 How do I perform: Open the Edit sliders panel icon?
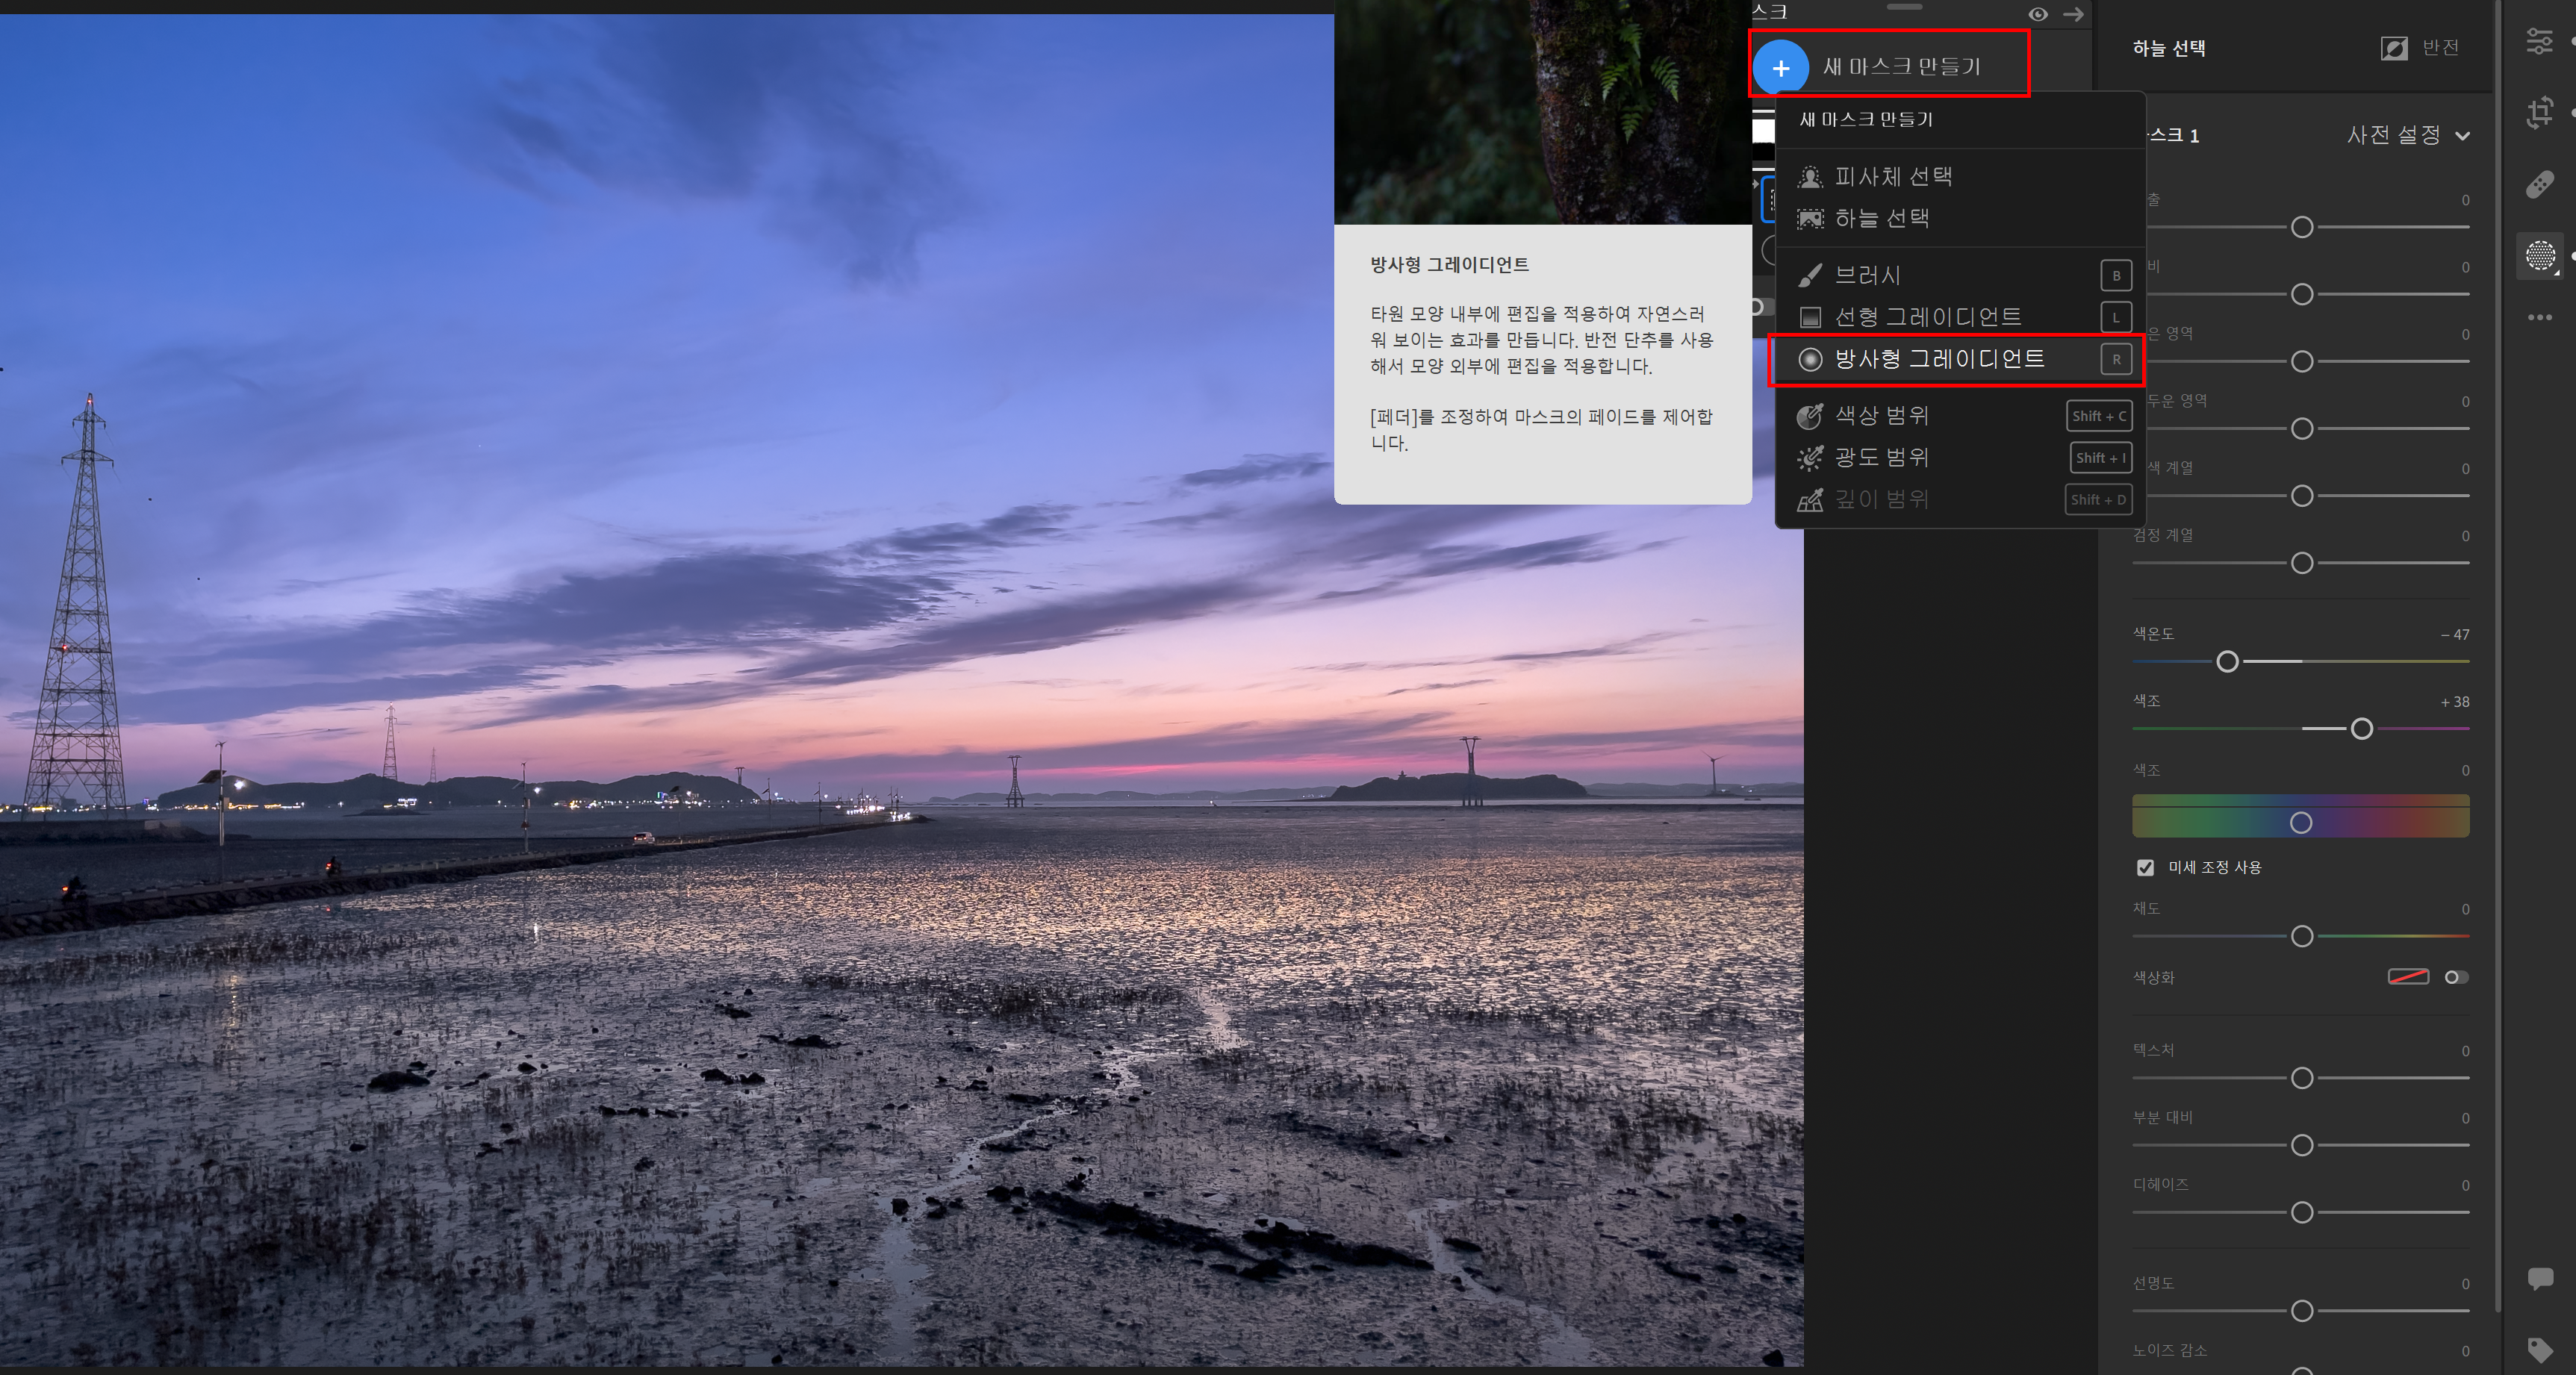2539,41
